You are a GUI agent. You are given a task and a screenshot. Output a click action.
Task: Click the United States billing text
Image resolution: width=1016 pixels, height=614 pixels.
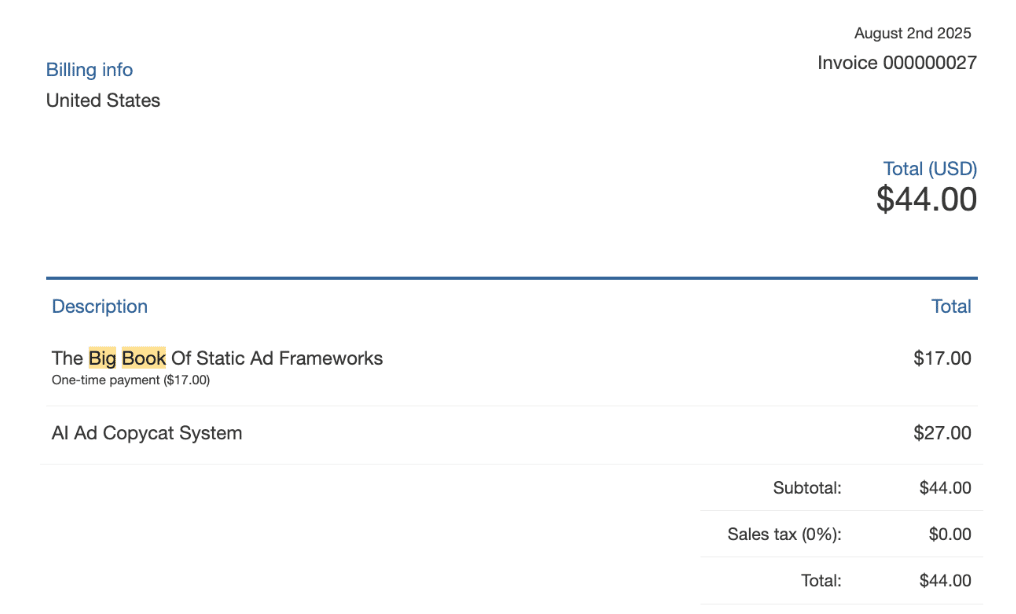103,101
